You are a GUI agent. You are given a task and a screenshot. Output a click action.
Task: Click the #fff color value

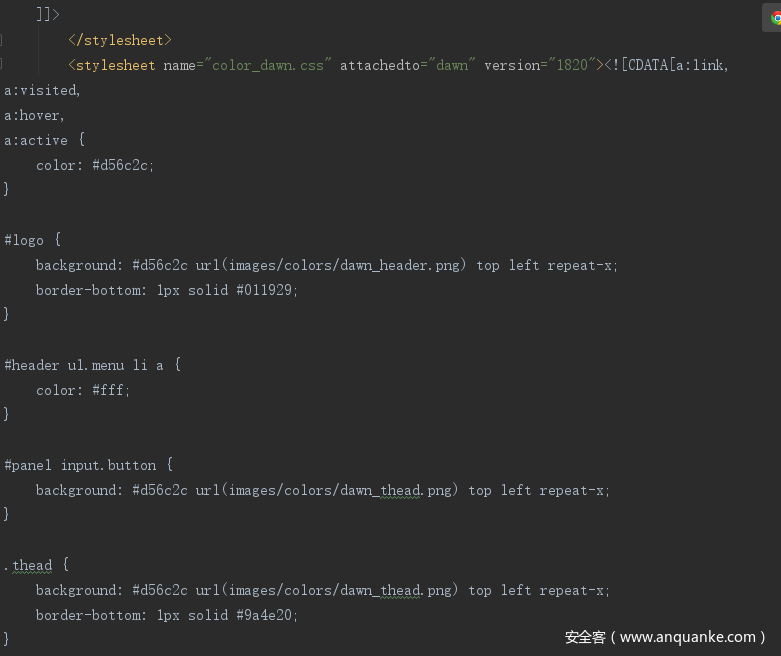click(110, 390)
